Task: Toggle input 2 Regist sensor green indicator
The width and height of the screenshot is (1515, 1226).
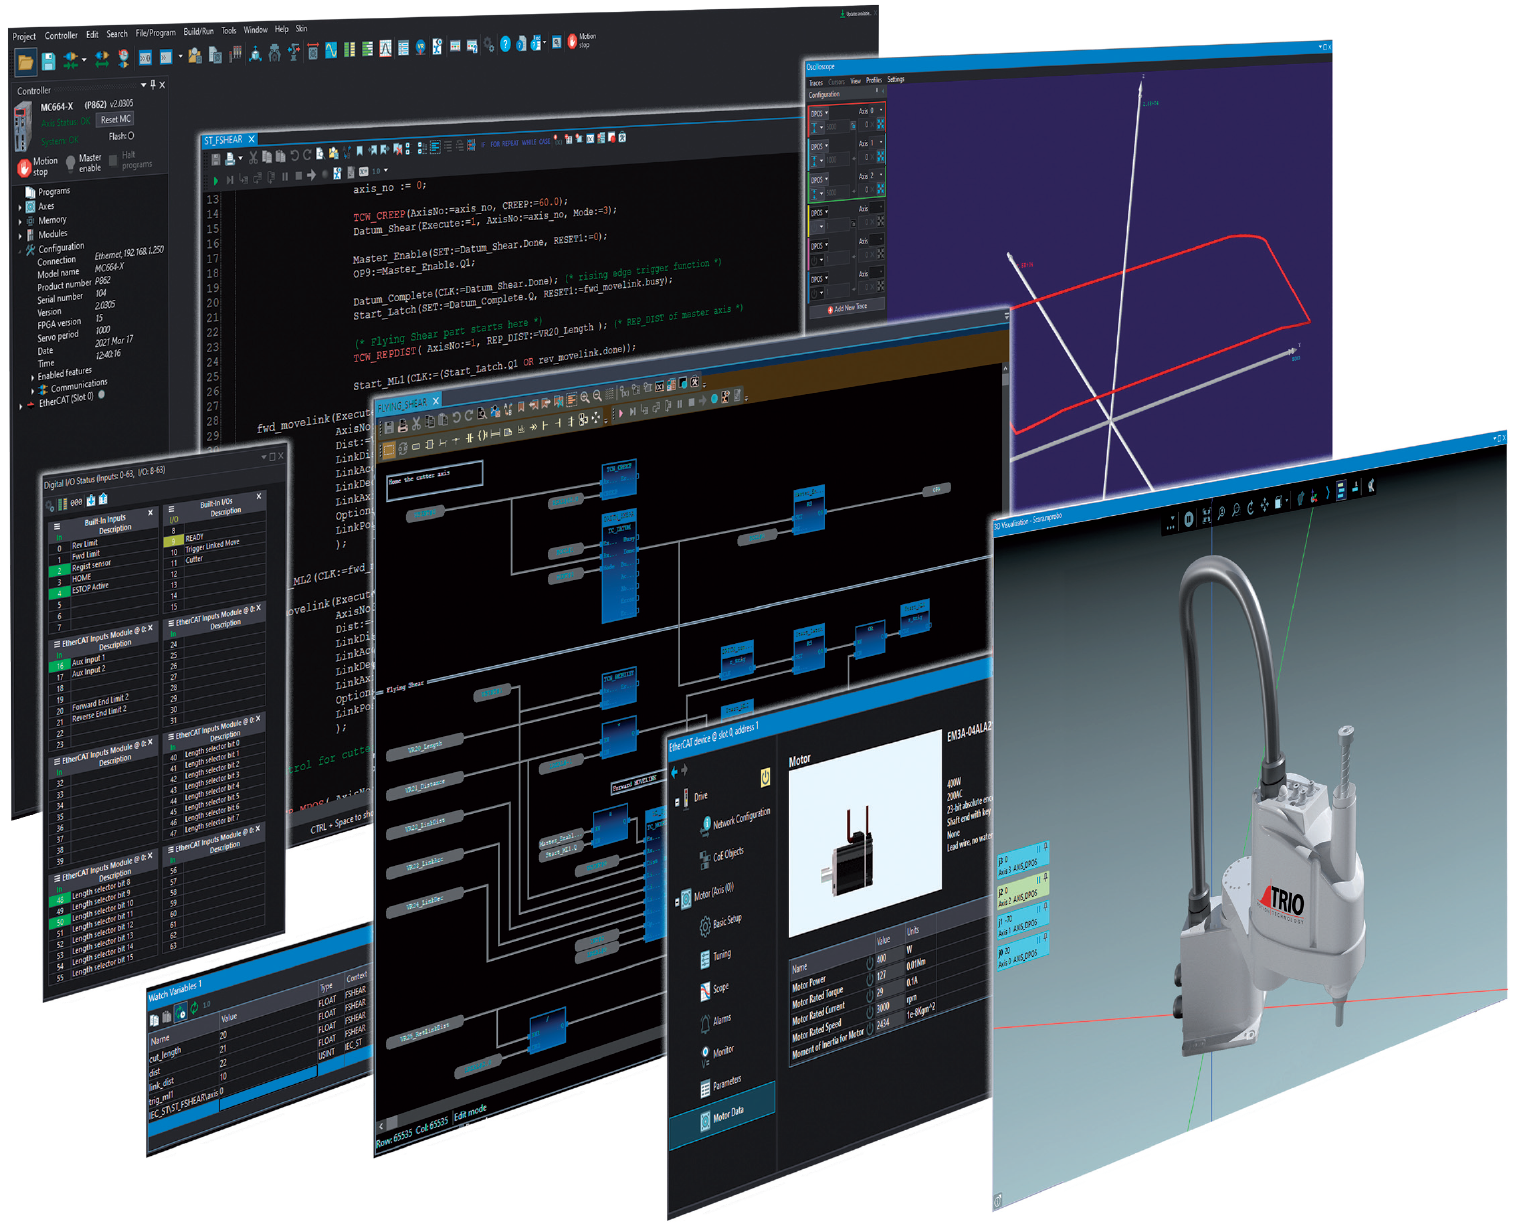Action: tap(58, 570)
